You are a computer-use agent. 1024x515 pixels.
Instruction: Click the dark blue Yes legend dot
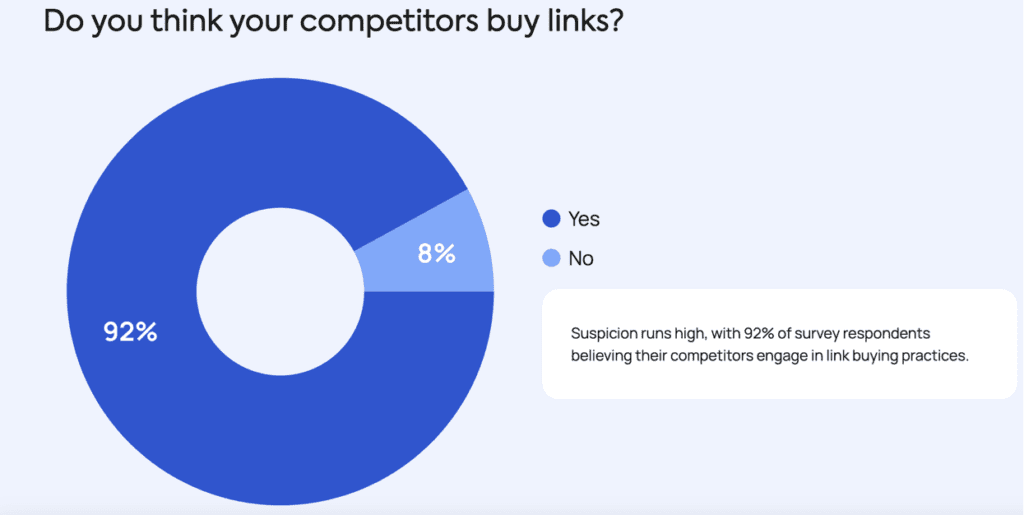(x=551, y=219)
